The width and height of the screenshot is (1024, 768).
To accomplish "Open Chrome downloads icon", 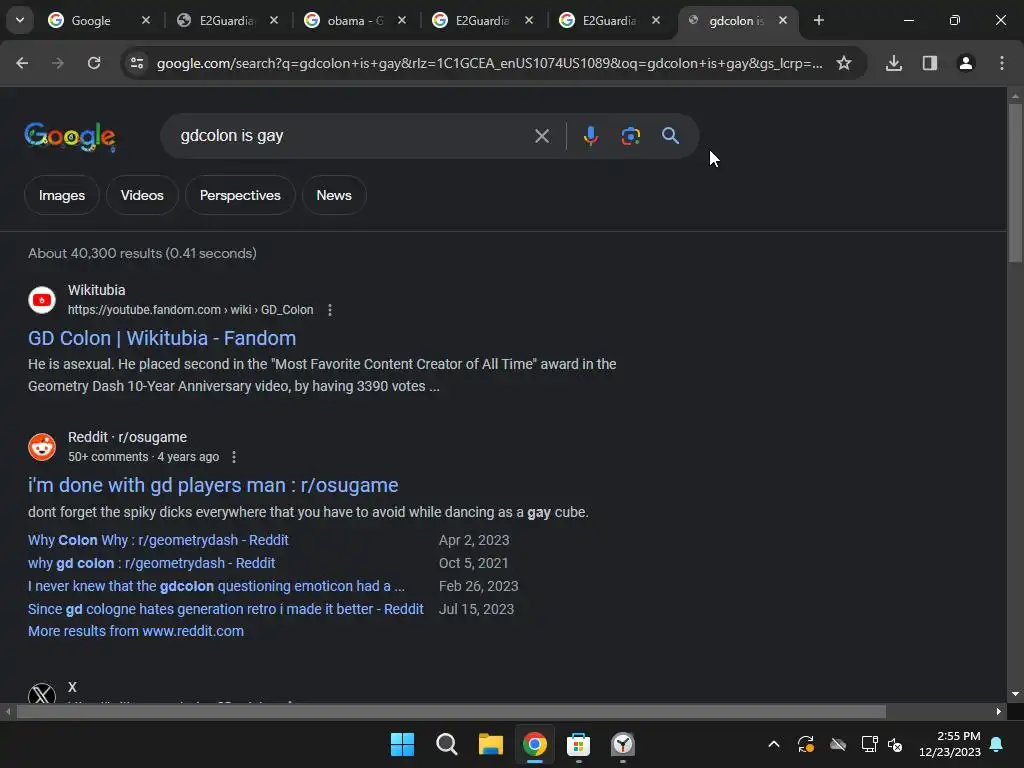I will click(x=894, y=63).
